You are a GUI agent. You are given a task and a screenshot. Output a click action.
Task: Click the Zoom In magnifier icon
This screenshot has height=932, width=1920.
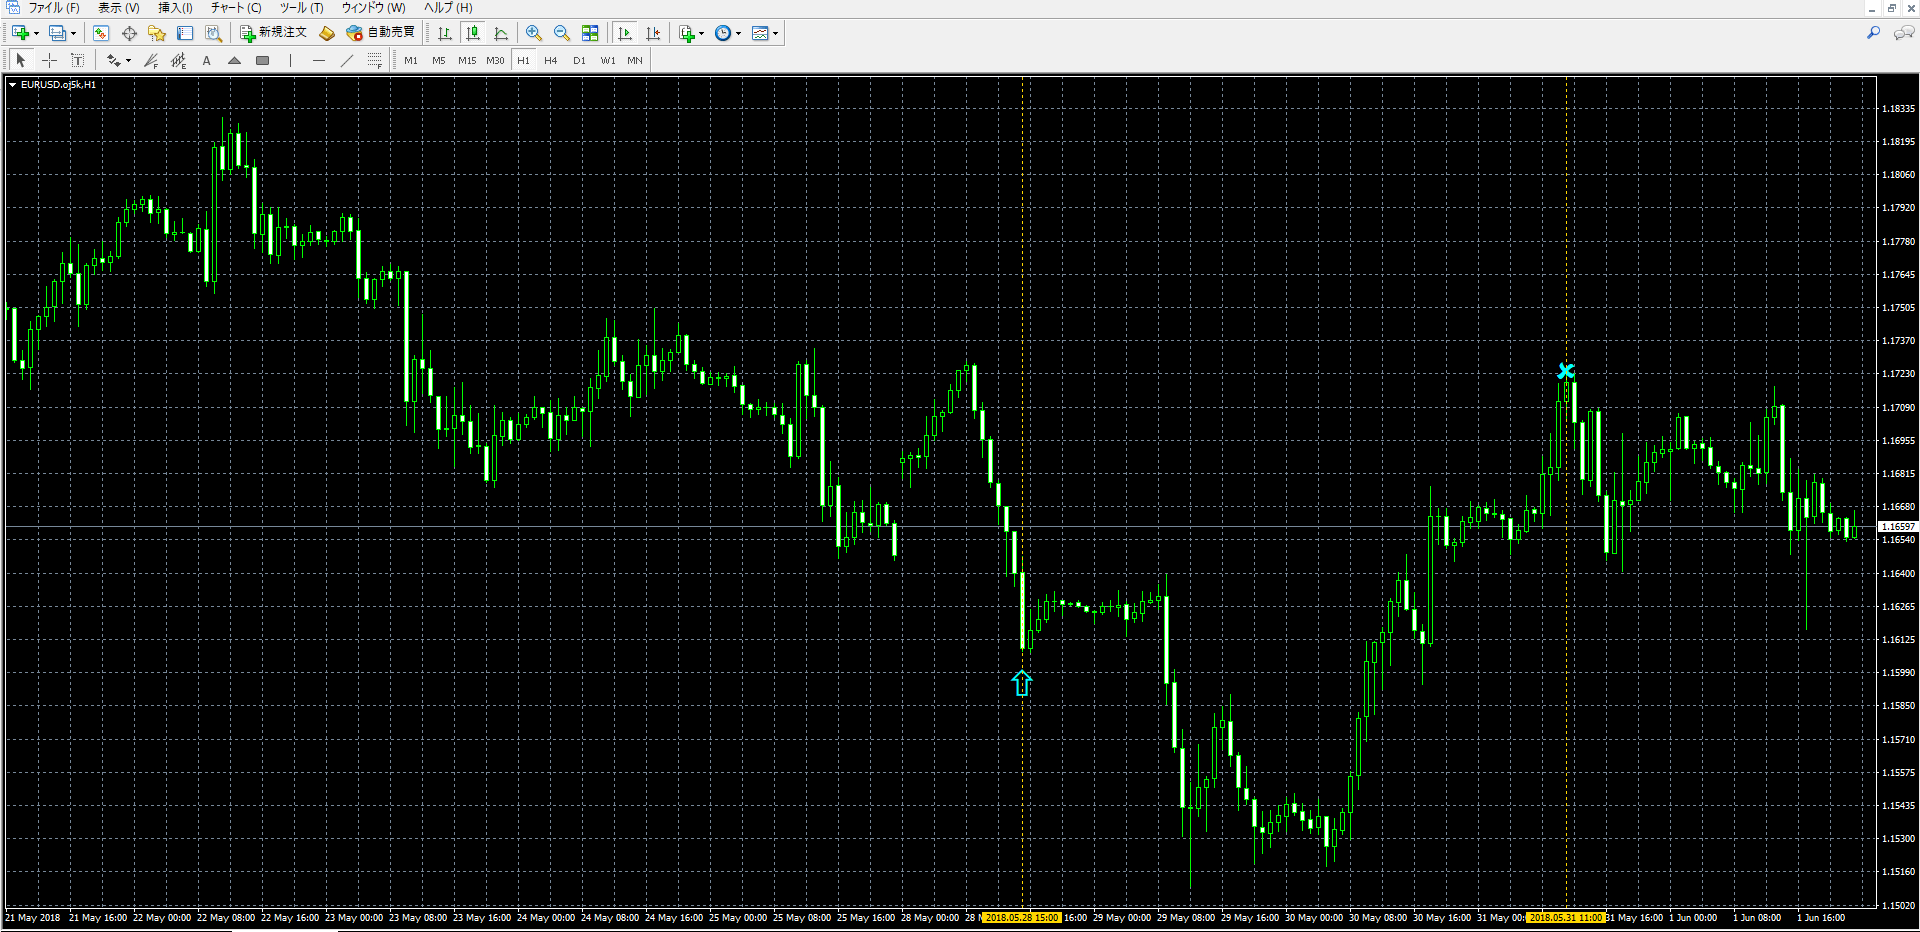534,33
